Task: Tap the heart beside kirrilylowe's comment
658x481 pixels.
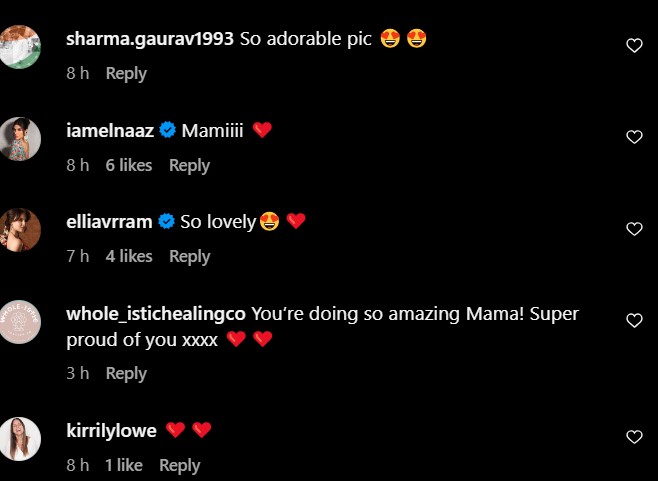Action: click(x=633, y=437)
